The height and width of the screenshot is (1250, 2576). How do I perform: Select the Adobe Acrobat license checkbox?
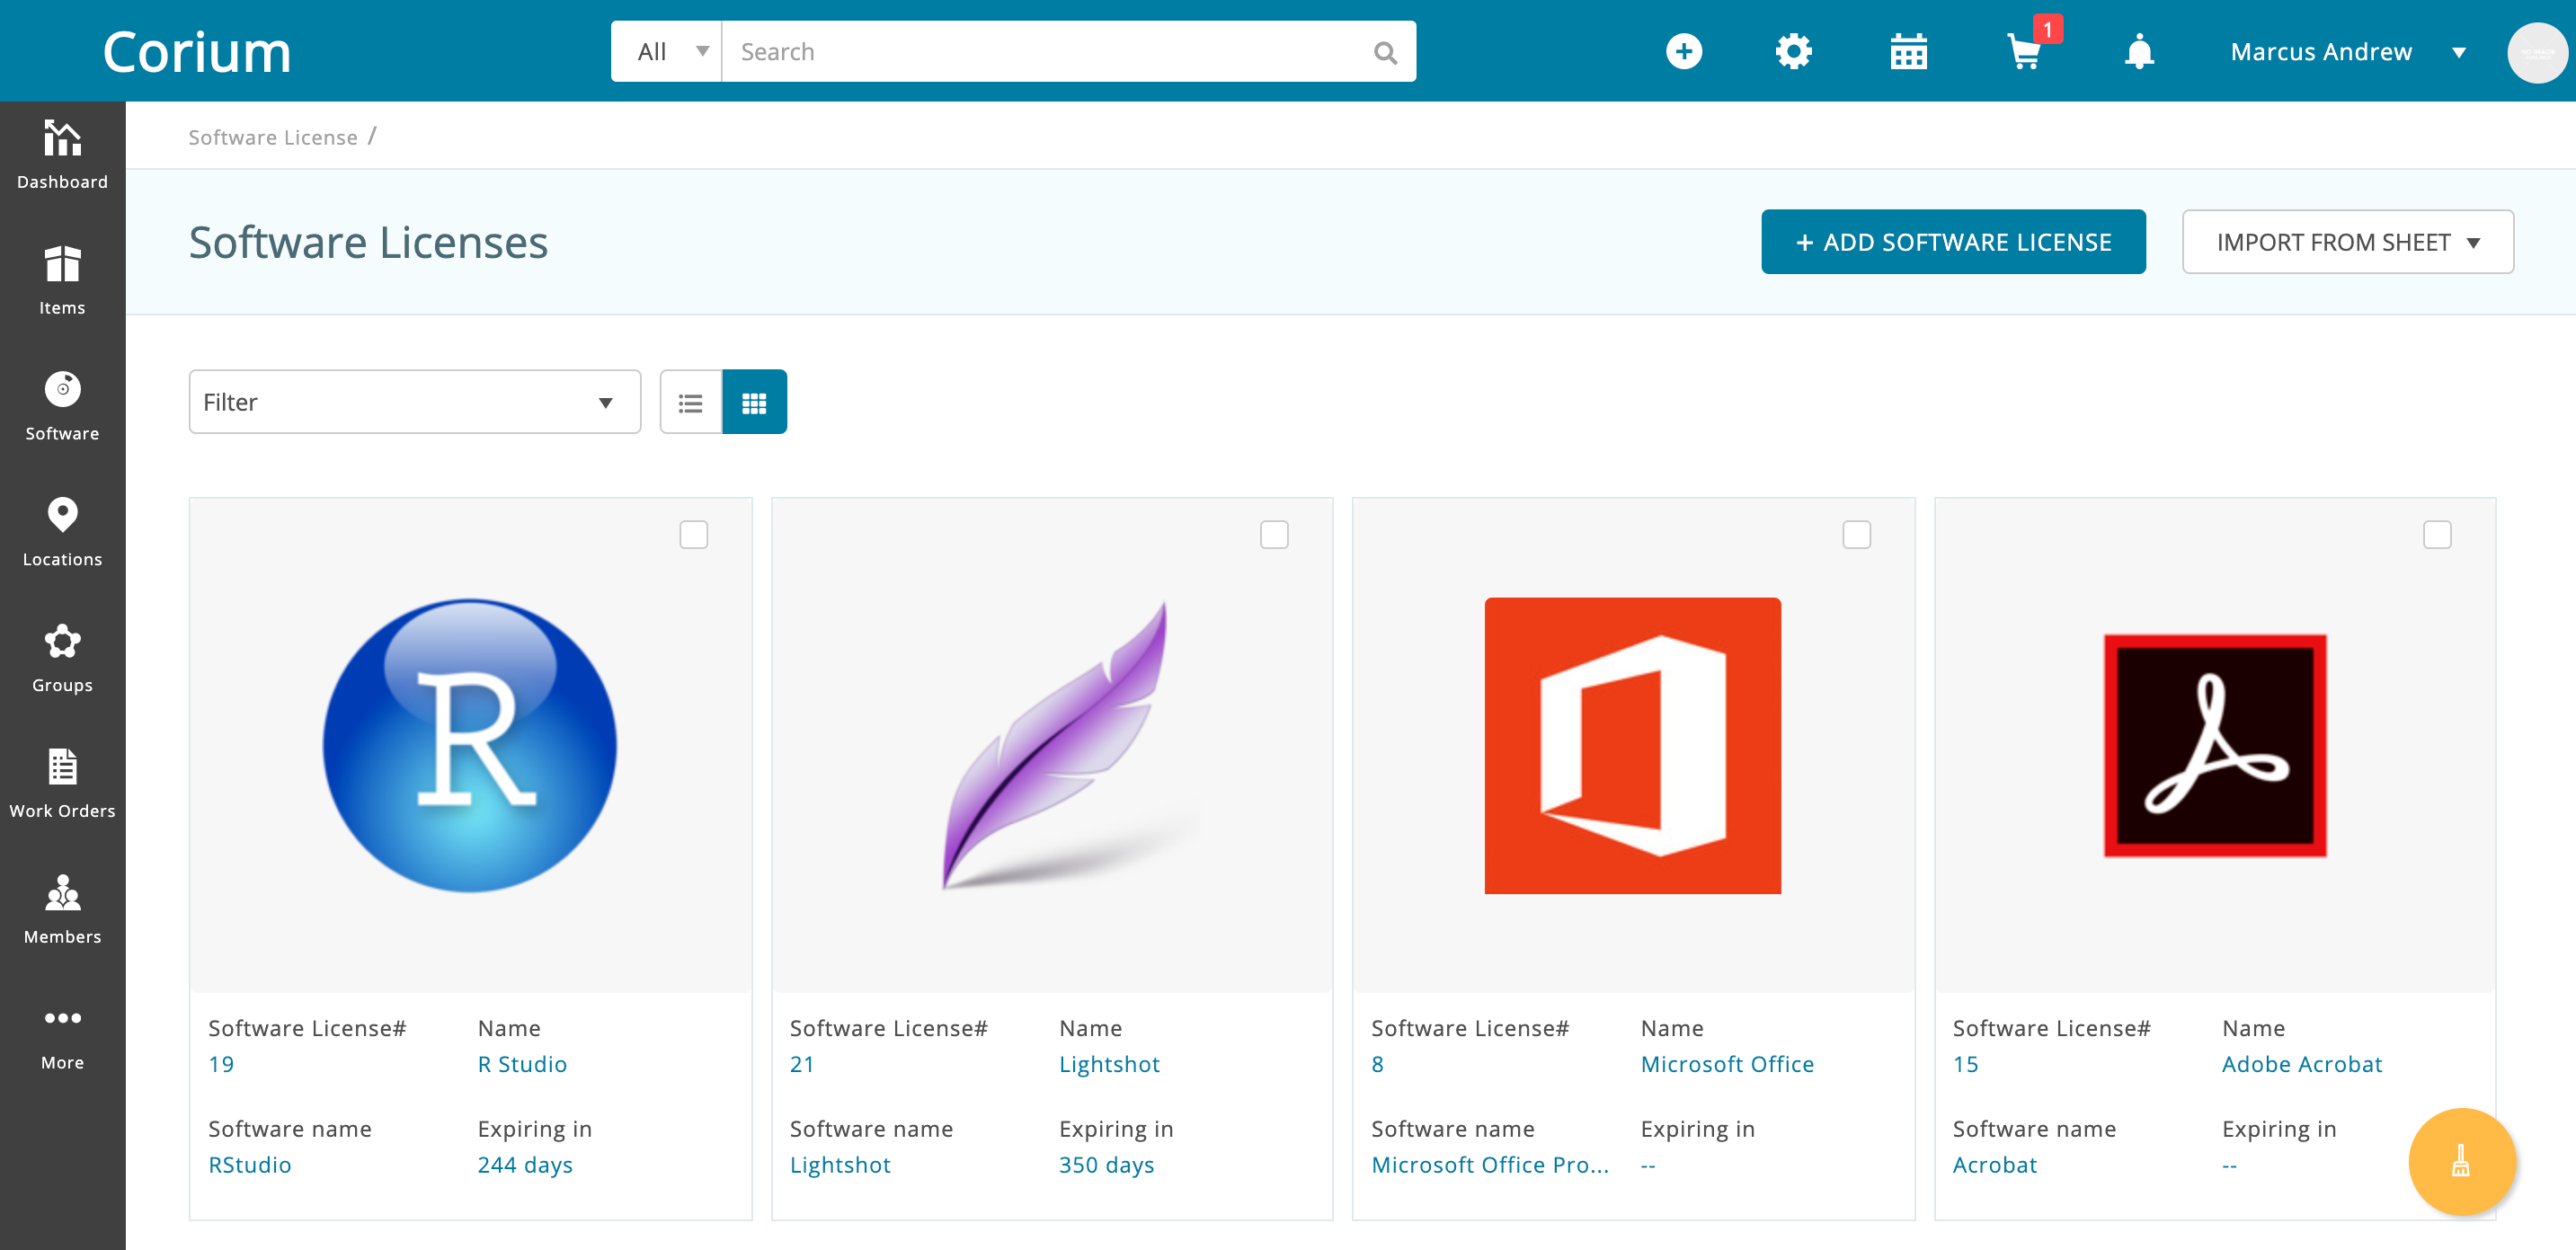2437,534
